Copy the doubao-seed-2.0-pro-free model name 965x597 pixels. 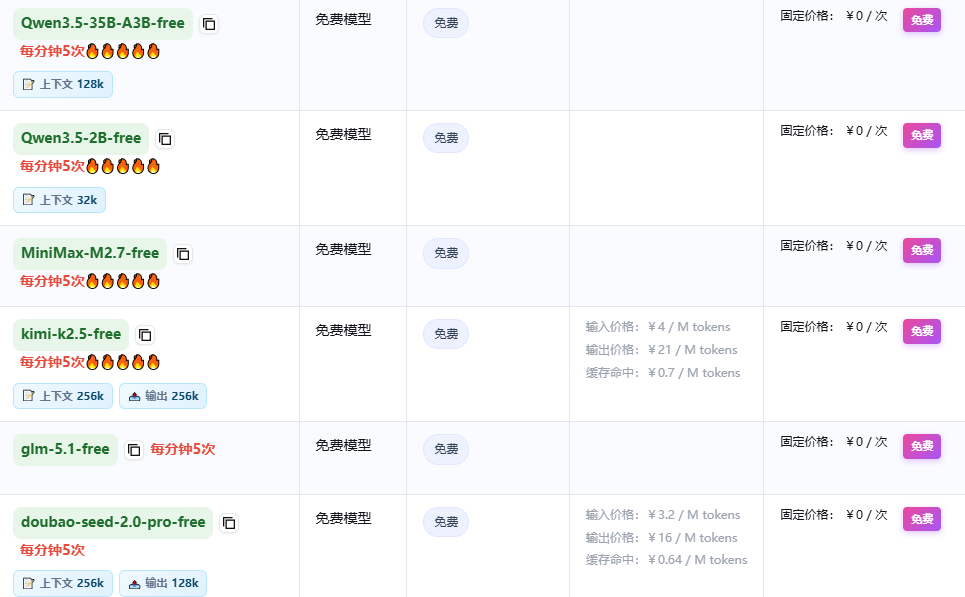pyautogui.click(x=229, y=523)
